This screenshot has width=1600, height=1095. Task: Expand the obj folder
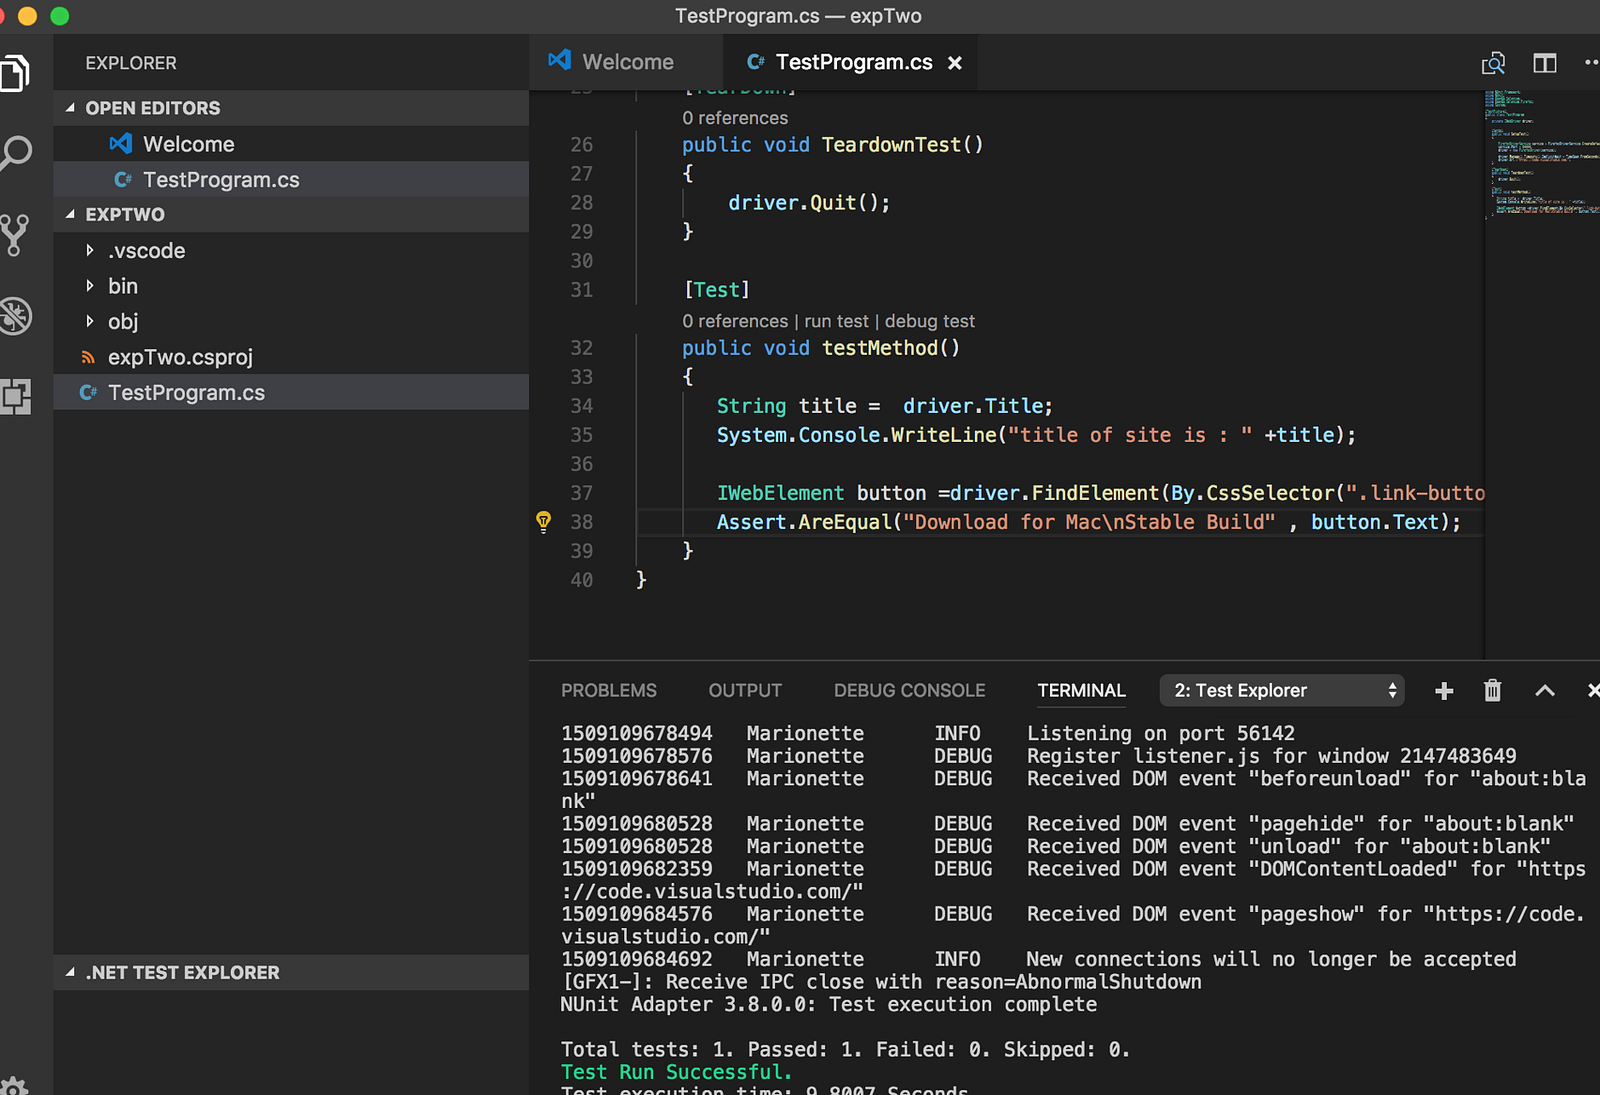click(x=90, y=321)
